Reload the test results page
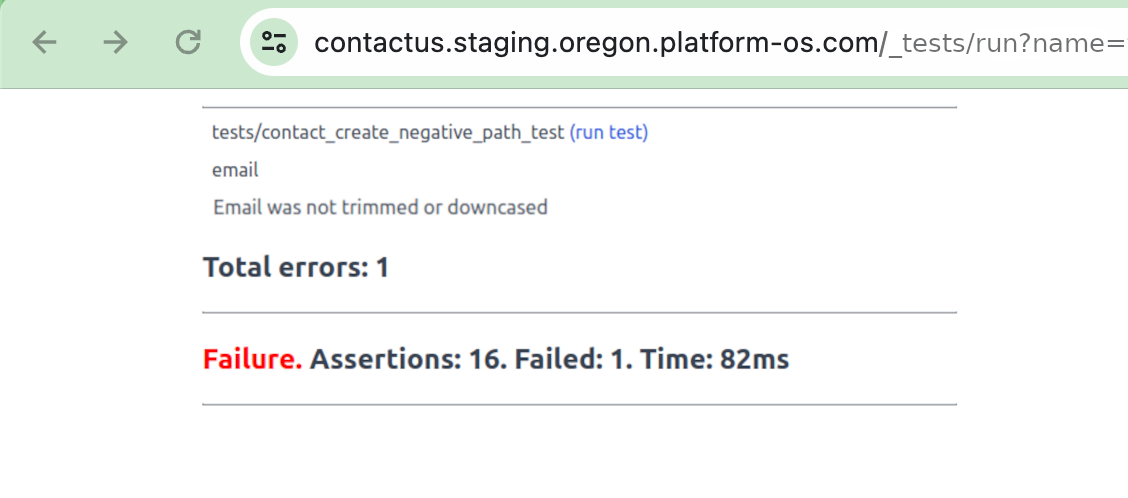 pos(188,42)
